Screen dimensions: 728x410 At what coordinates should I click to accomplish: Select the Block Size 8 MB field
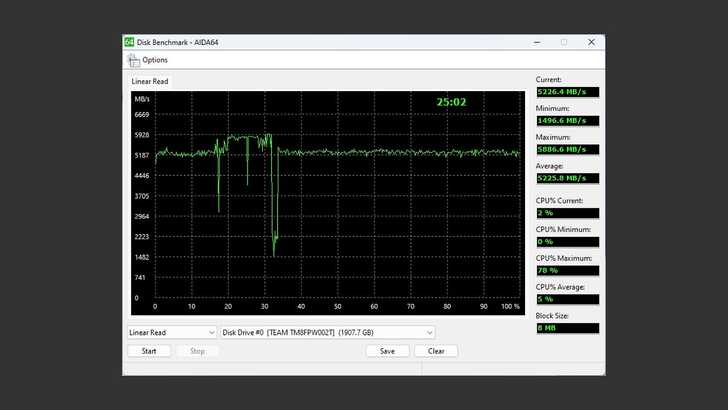coord(567,328)
